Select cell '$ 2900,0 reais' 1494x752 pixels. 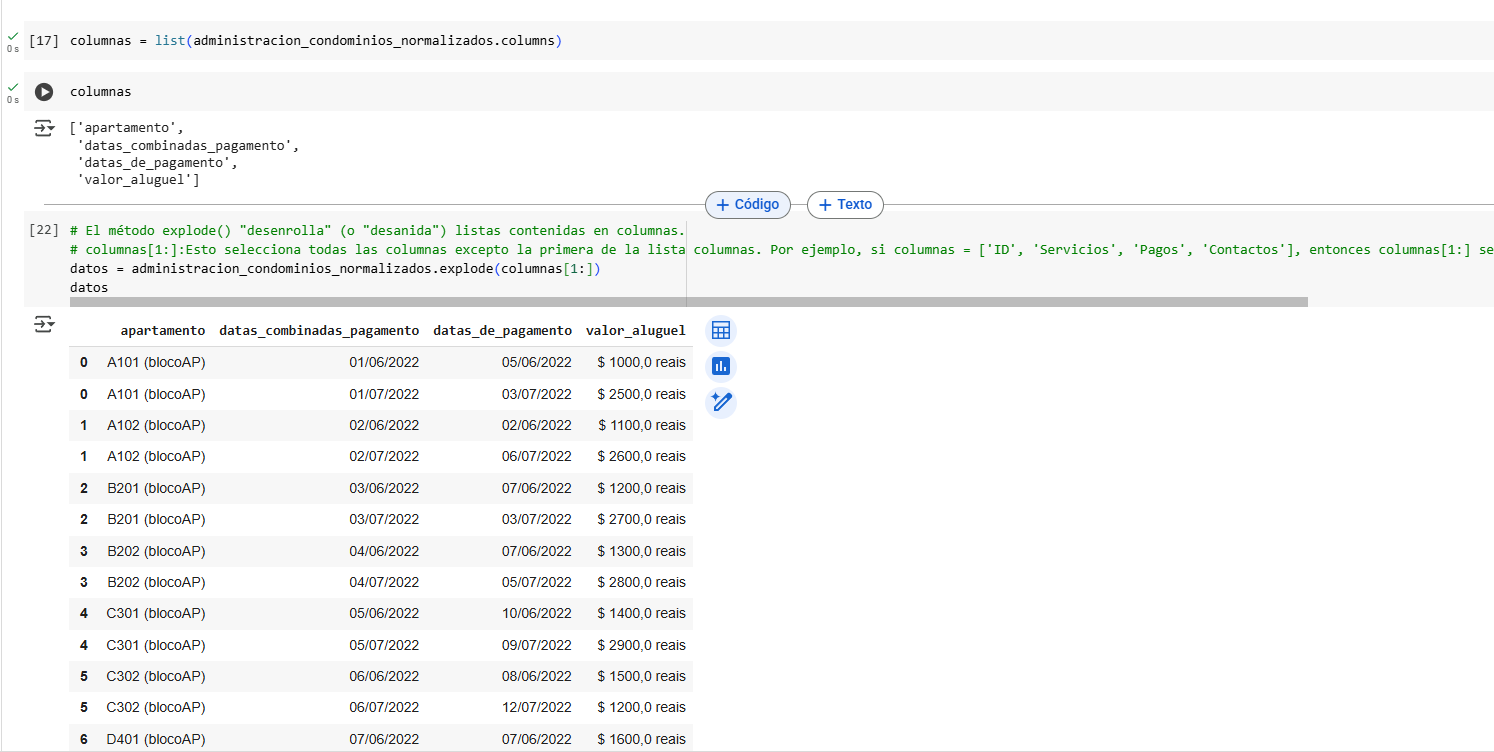click(x=641, y=645)
